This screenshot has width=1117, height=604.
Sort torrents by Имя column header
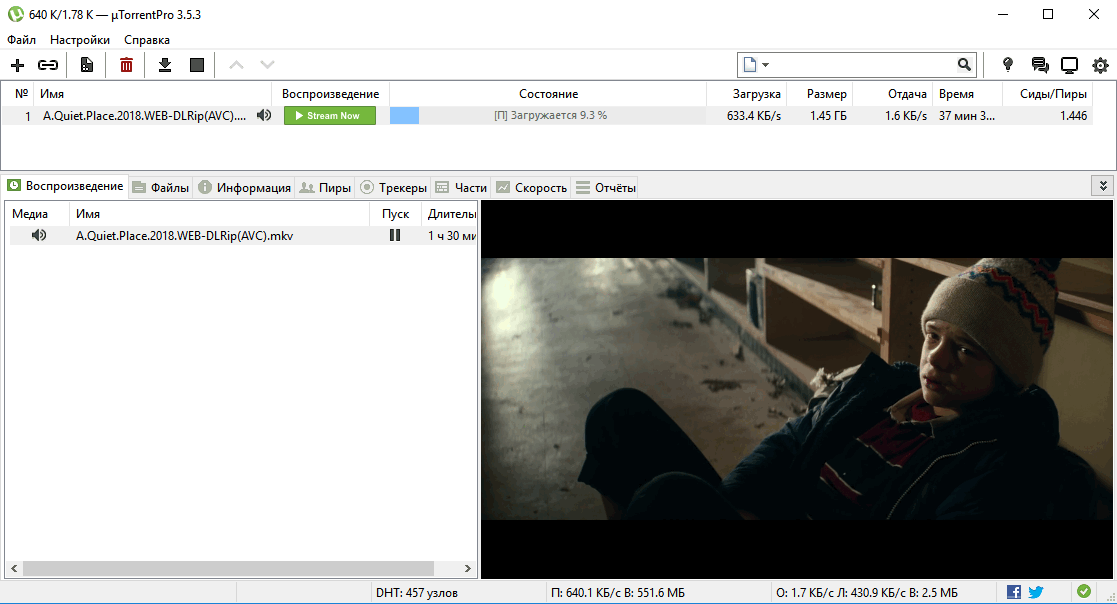point(153,94)
